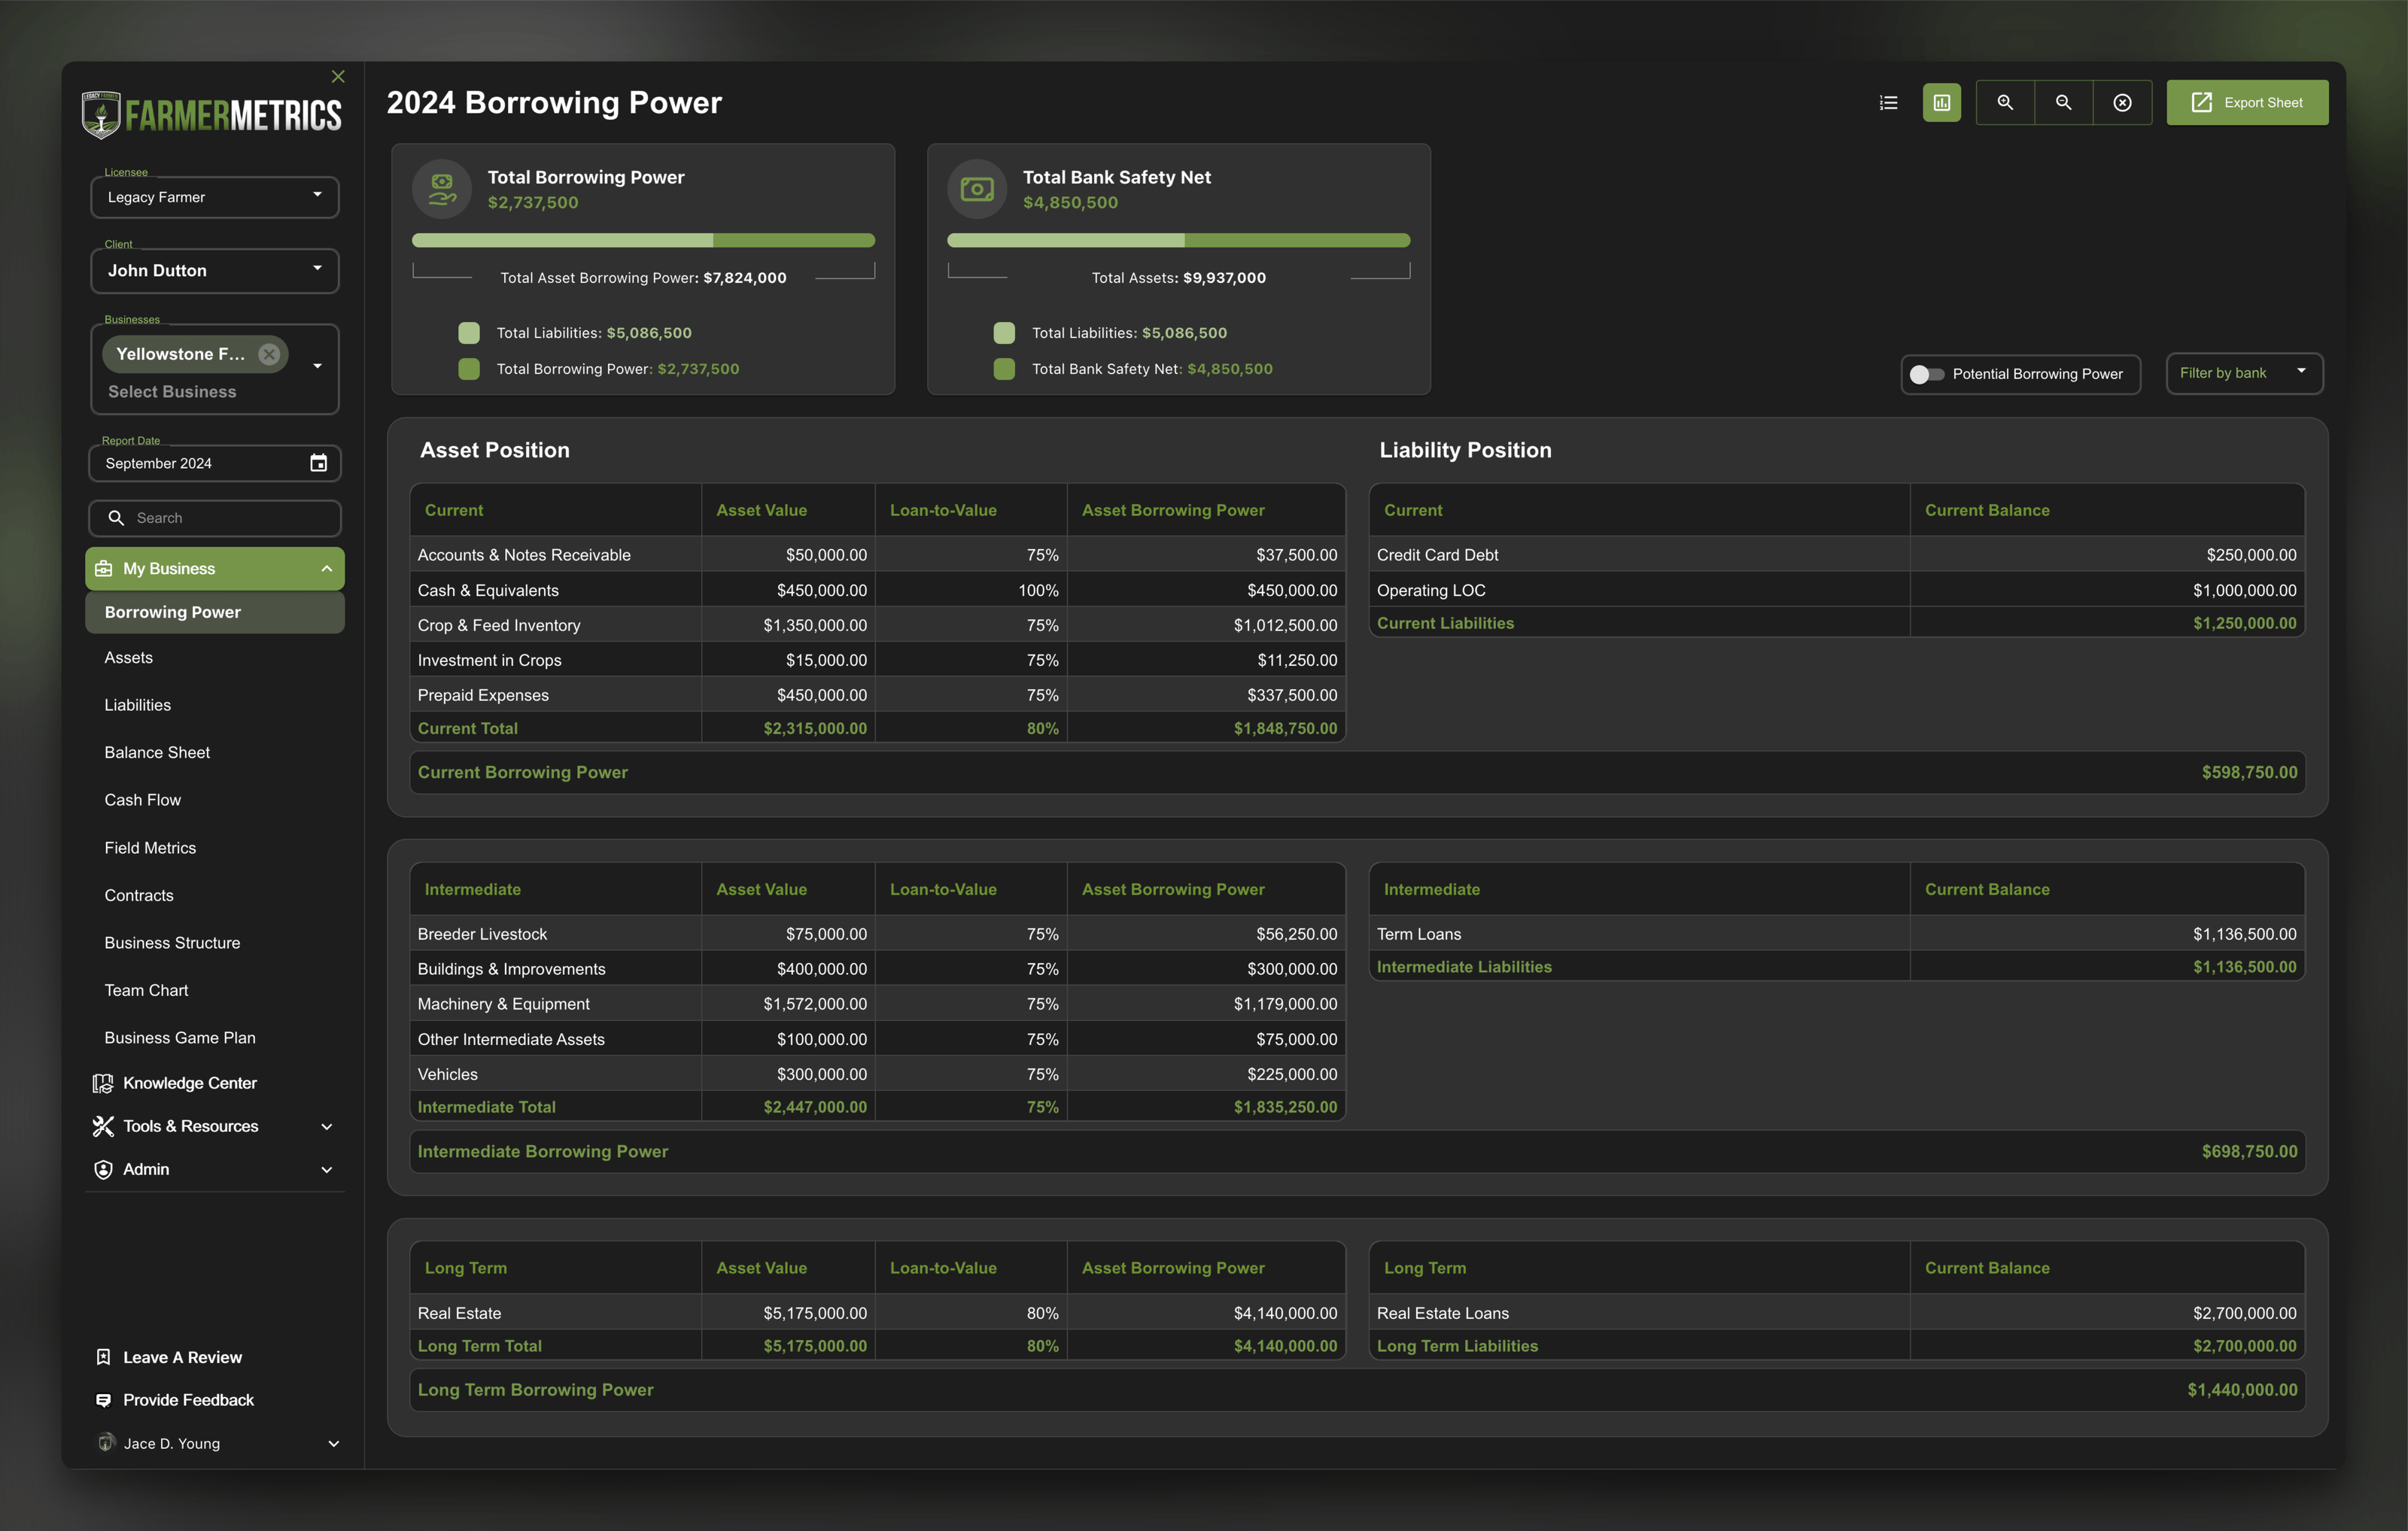Toggle Potential Borrowing Power switch
Image resolution: width=2408 pixels, height=1531 pixels.
coord(1926,374)
